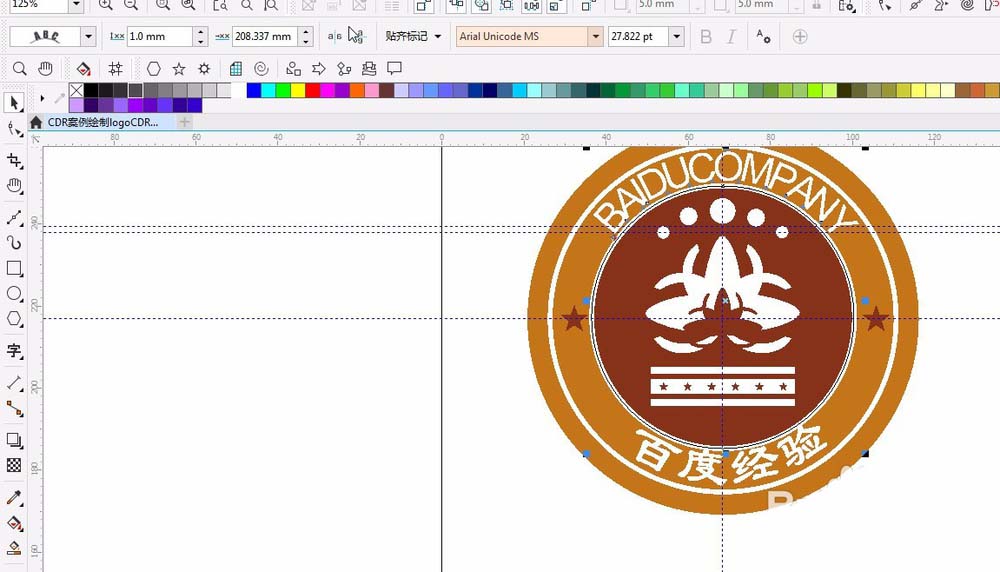Click the Spiral tool icon
The height and width of the screenshot is (572, 1000).
(x=261, y=68)
